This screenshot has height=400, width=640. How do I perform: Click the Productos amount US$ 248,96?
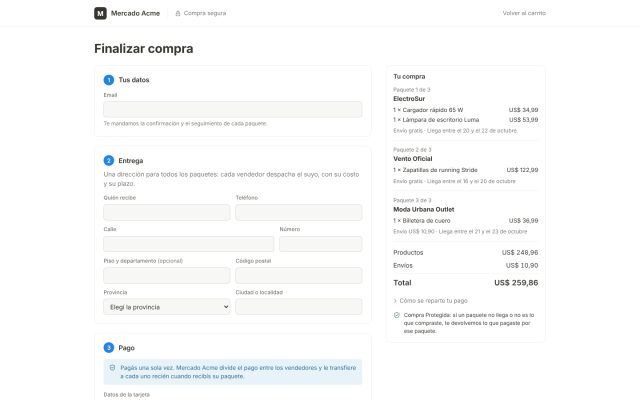tap(520, 253)
